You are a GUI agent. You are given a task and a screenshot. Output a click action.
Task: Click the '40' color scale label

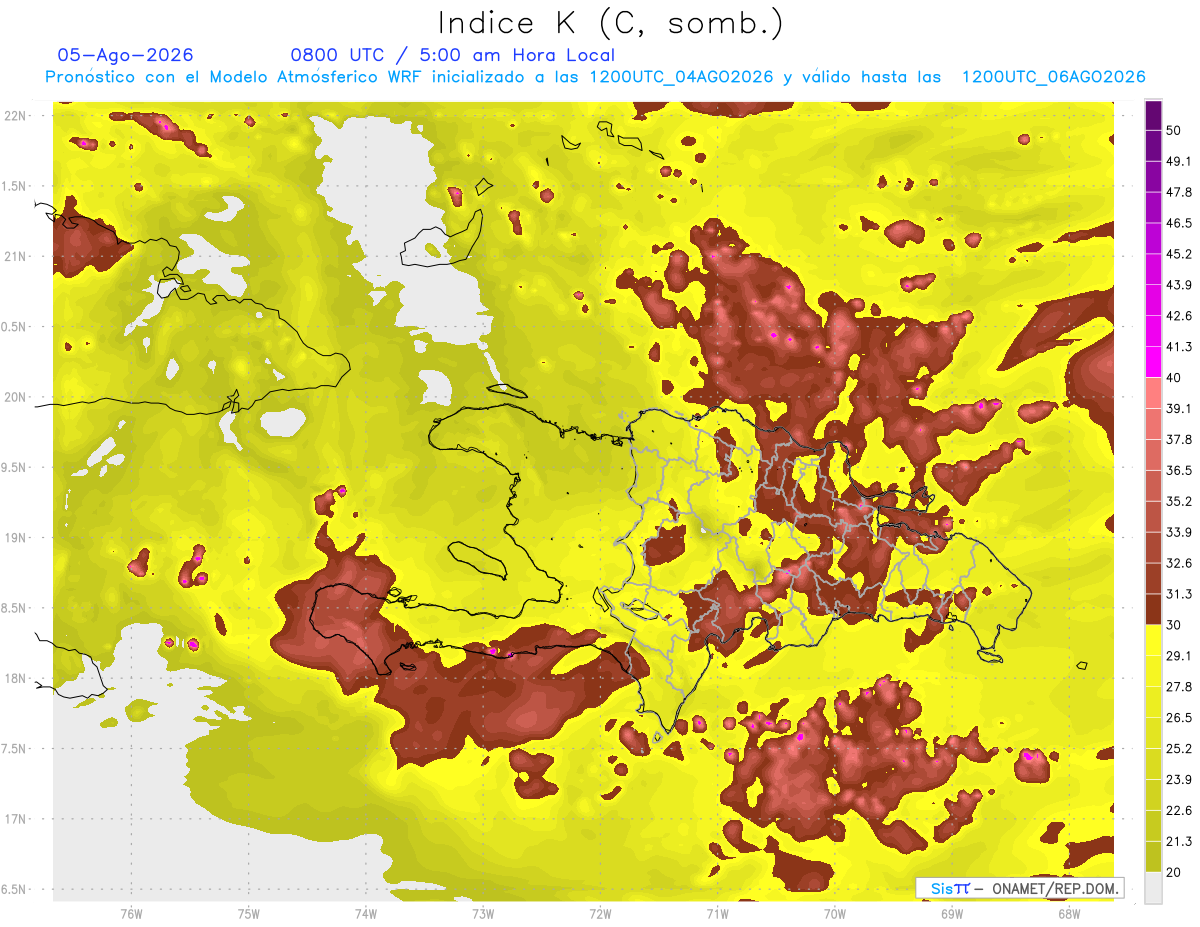(1174, 377)
